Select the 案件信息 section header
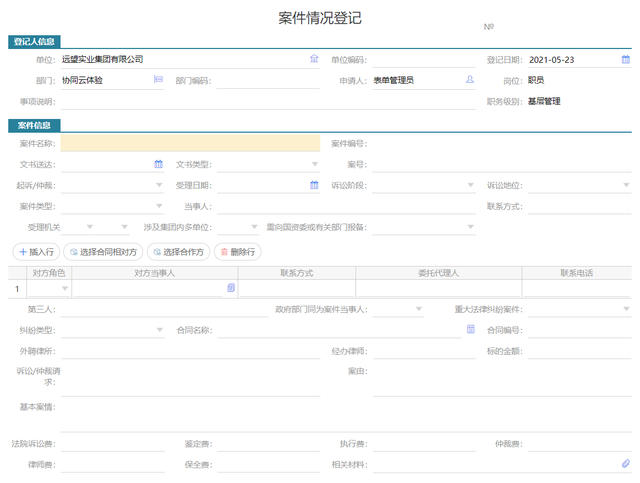This screenshot has height=483, width=640. coord(35,125)
